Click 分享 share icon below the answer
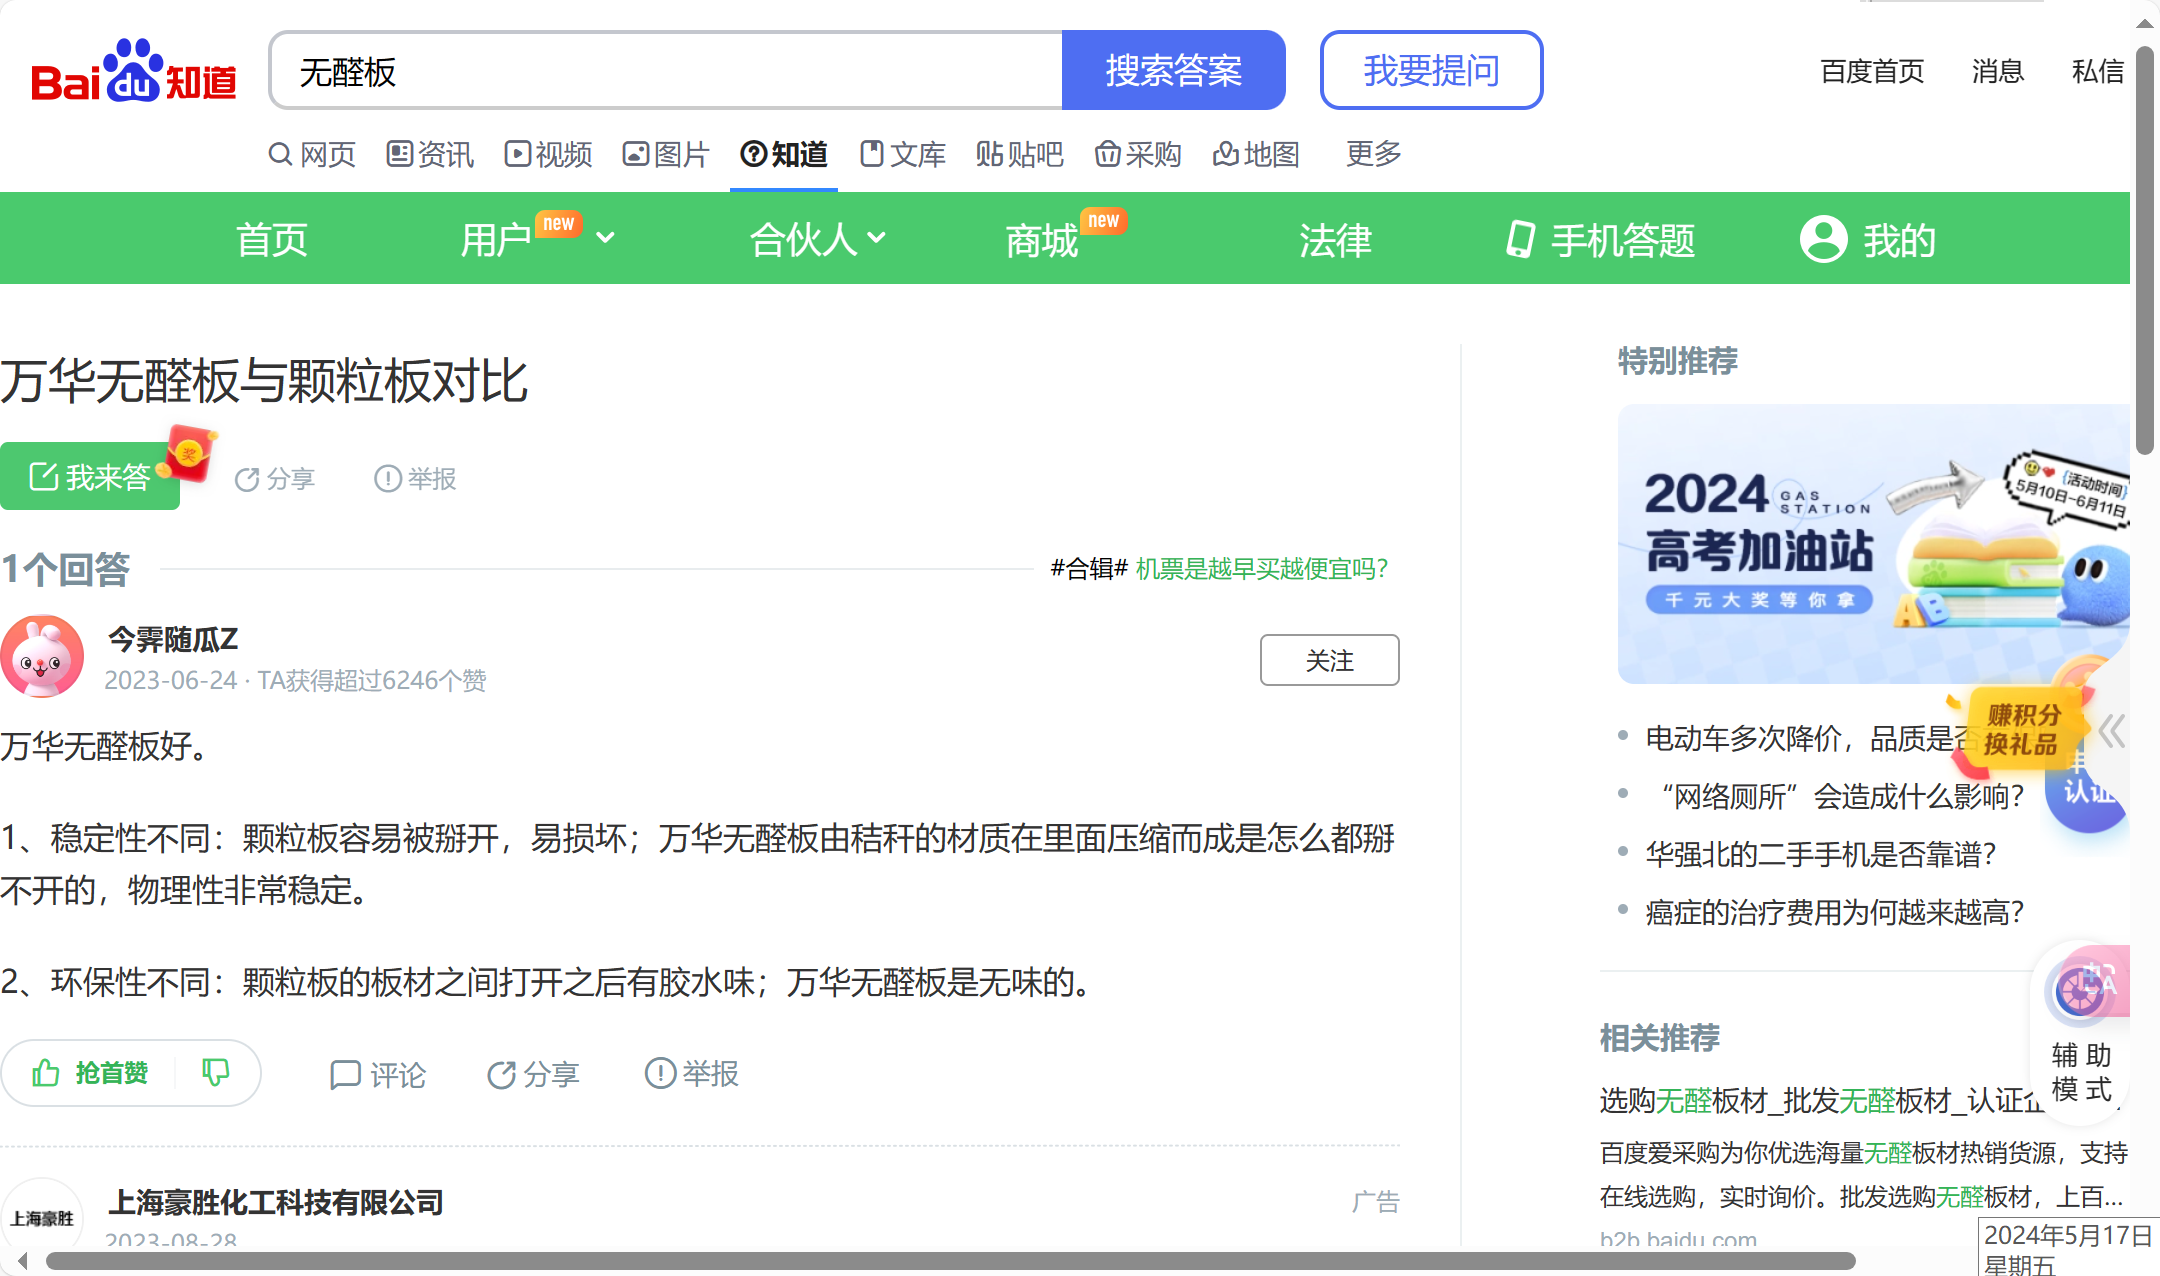2160x1276 pixels. 501,1075
